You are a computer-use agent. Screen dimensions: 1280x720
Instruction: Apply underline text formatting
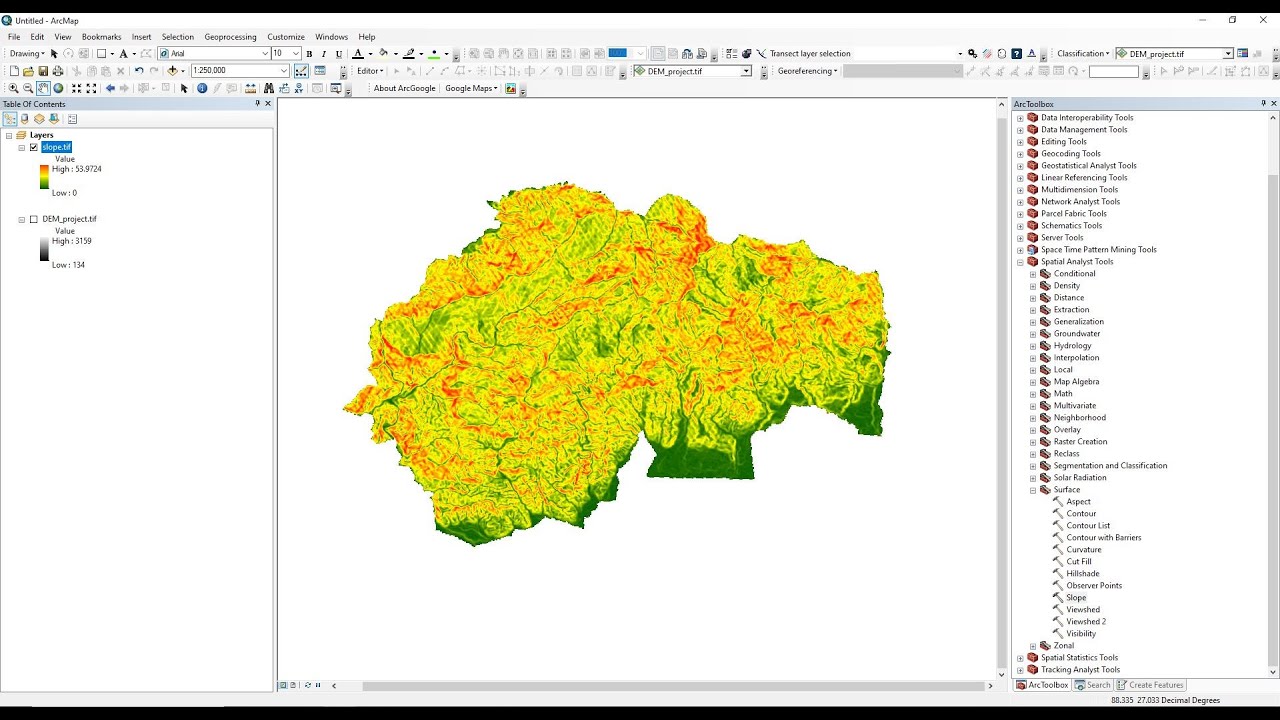[339, 54]
